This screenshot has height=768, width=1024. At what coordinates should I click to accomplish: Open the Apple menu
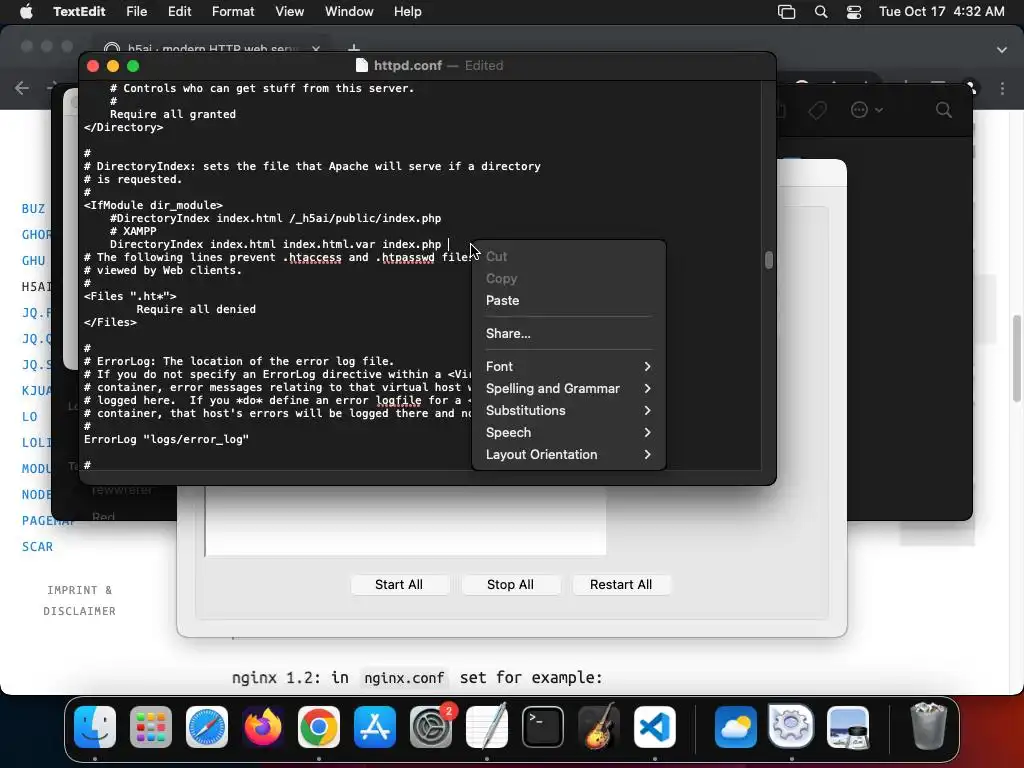pos(26,12)
